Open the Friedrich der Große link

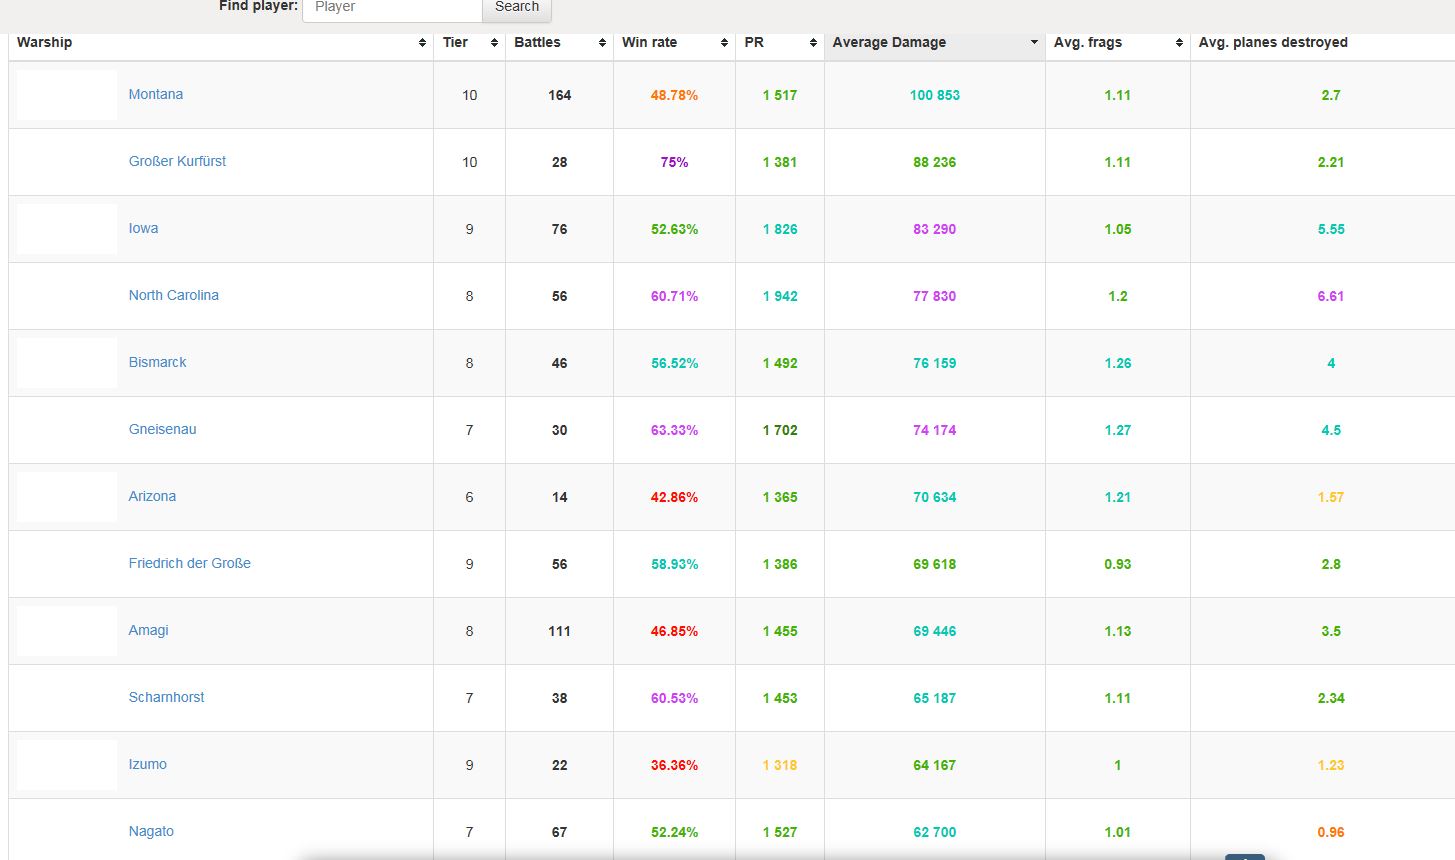point(189,563)
